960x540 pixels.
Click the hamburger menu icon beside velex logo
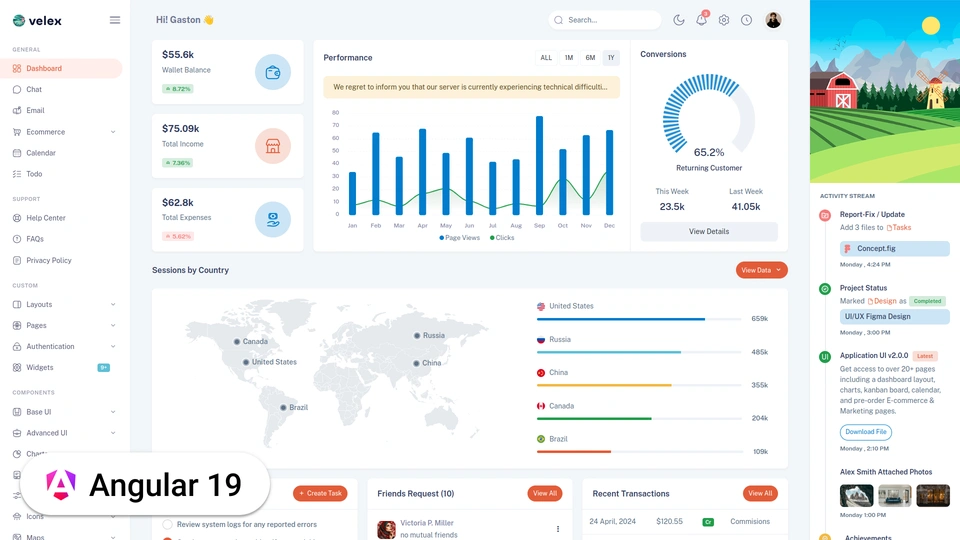(115, 20)
